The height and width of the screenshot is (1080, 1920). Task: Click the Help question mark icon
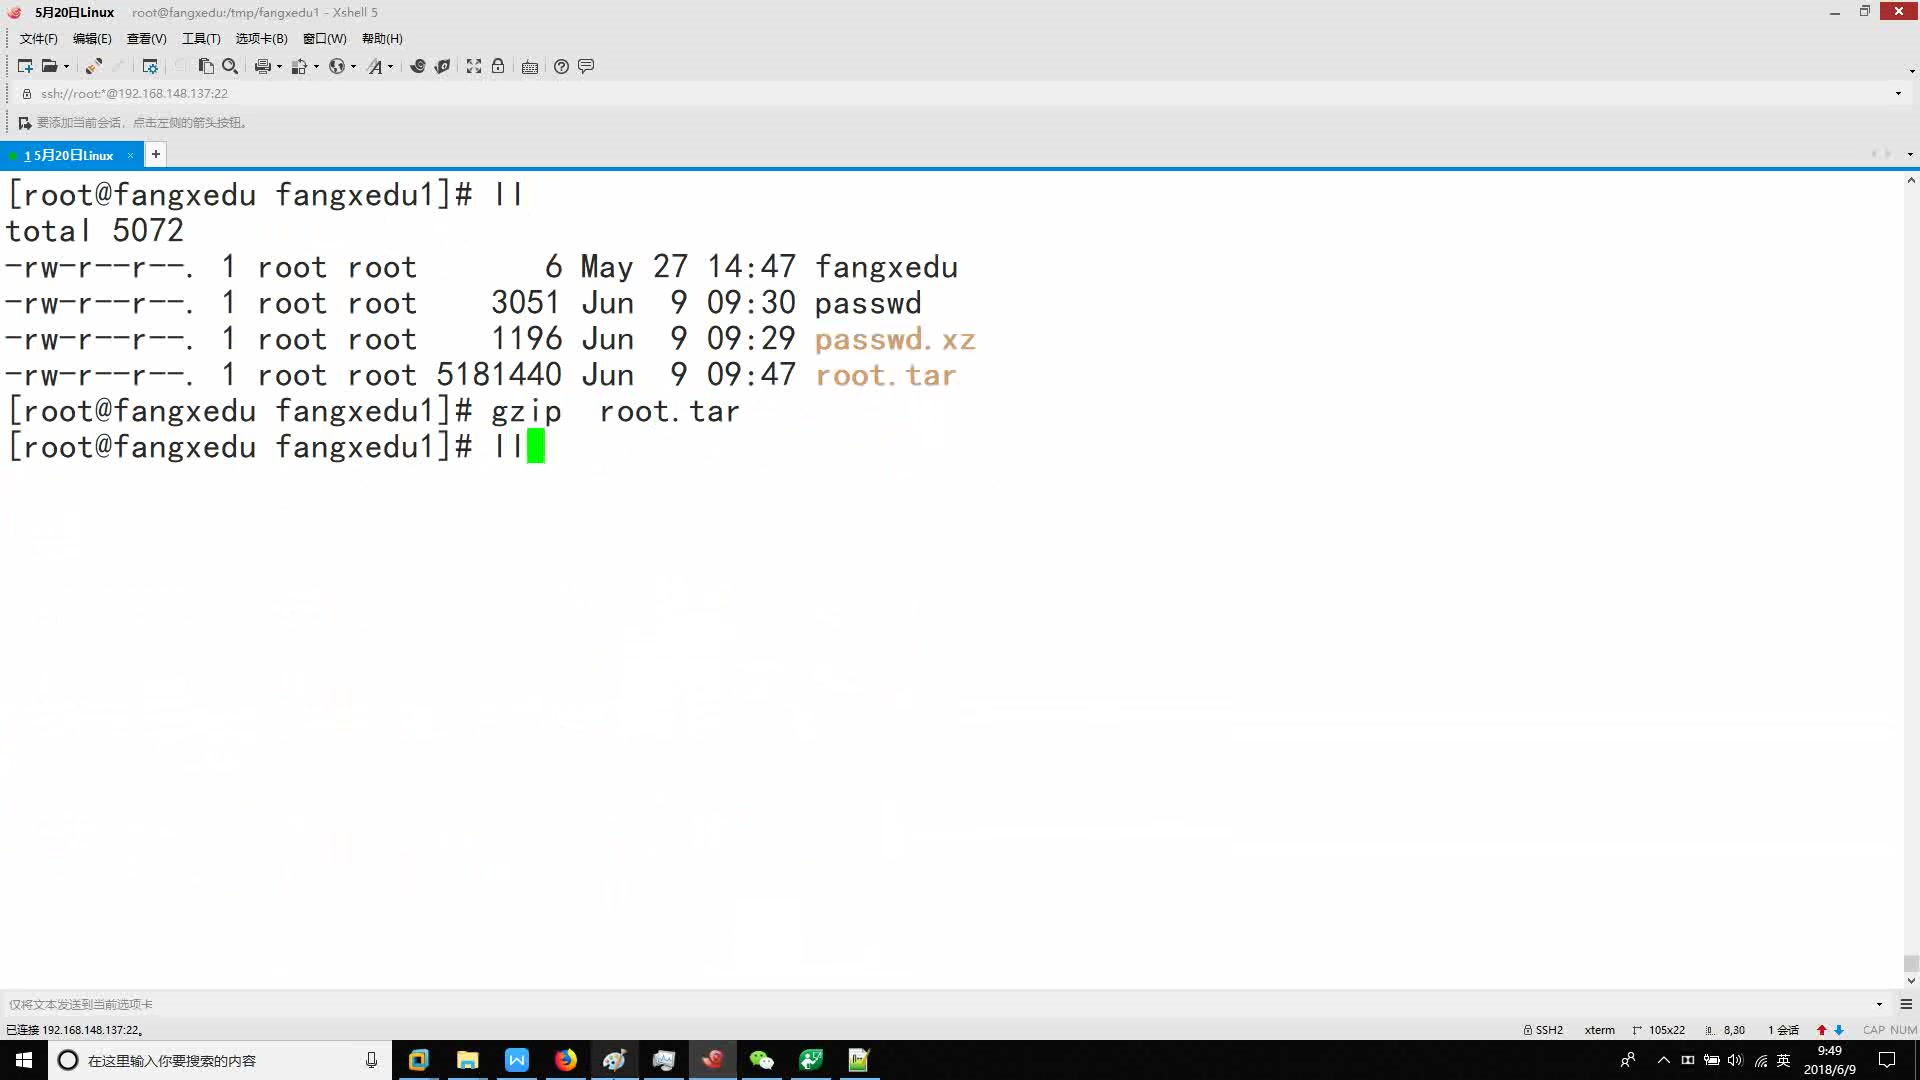[x=561, y=66]
